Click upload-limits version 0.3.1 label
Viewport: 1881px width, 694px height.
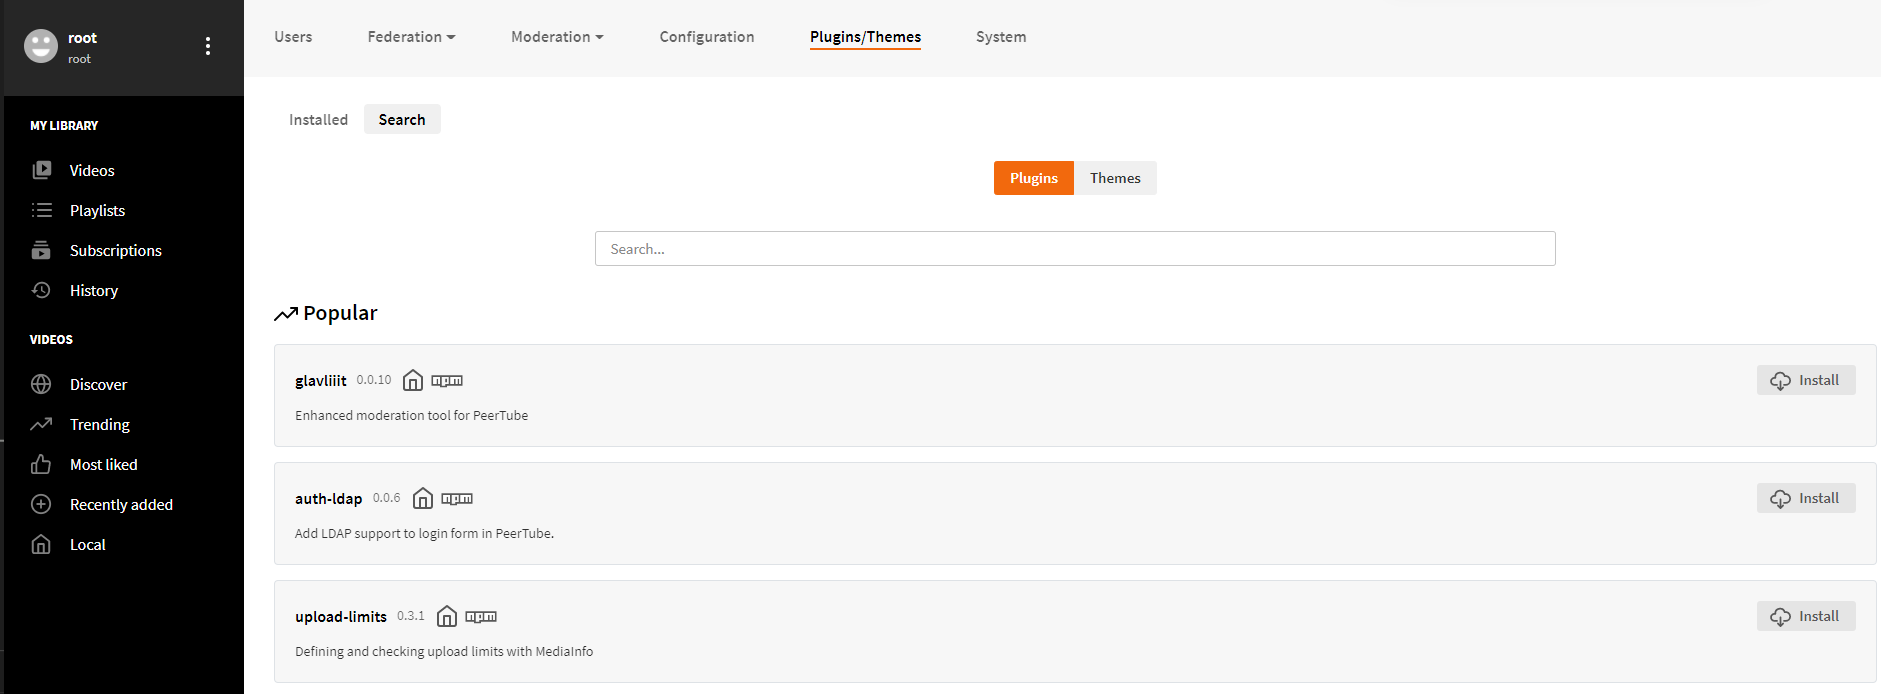[x=411, y=616]
